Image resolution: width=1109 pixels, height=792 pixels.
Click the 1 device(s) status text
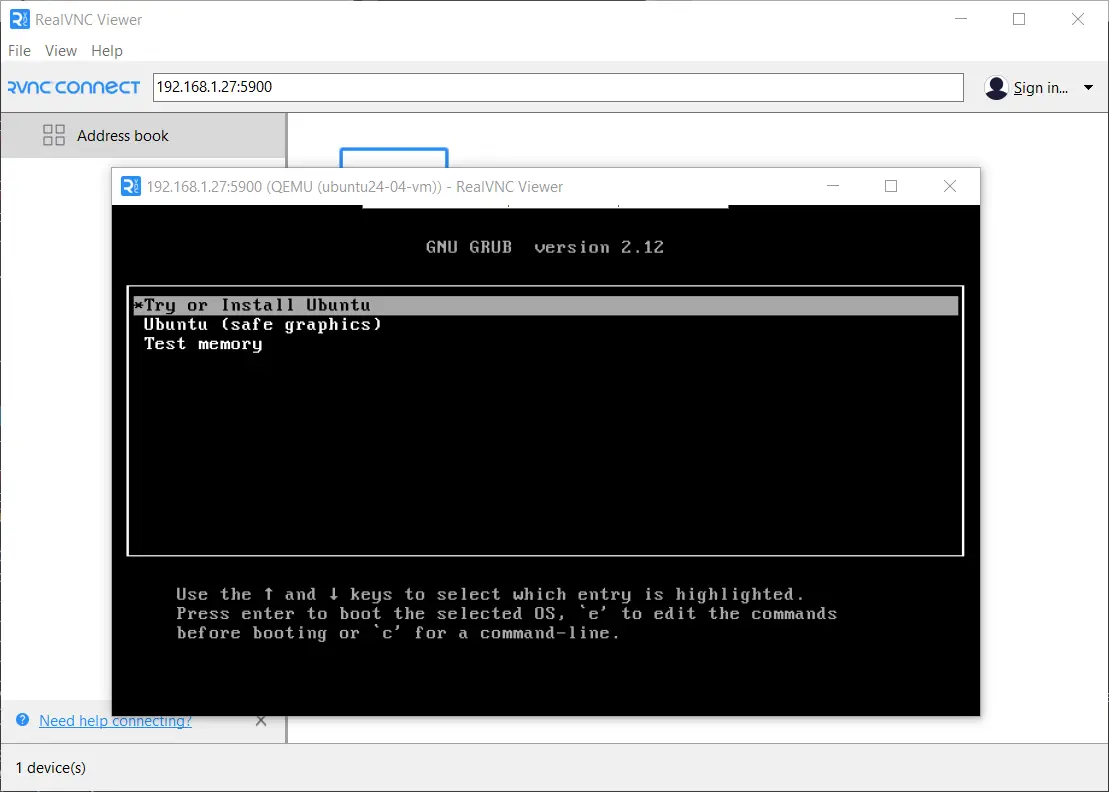click(51, 767)
